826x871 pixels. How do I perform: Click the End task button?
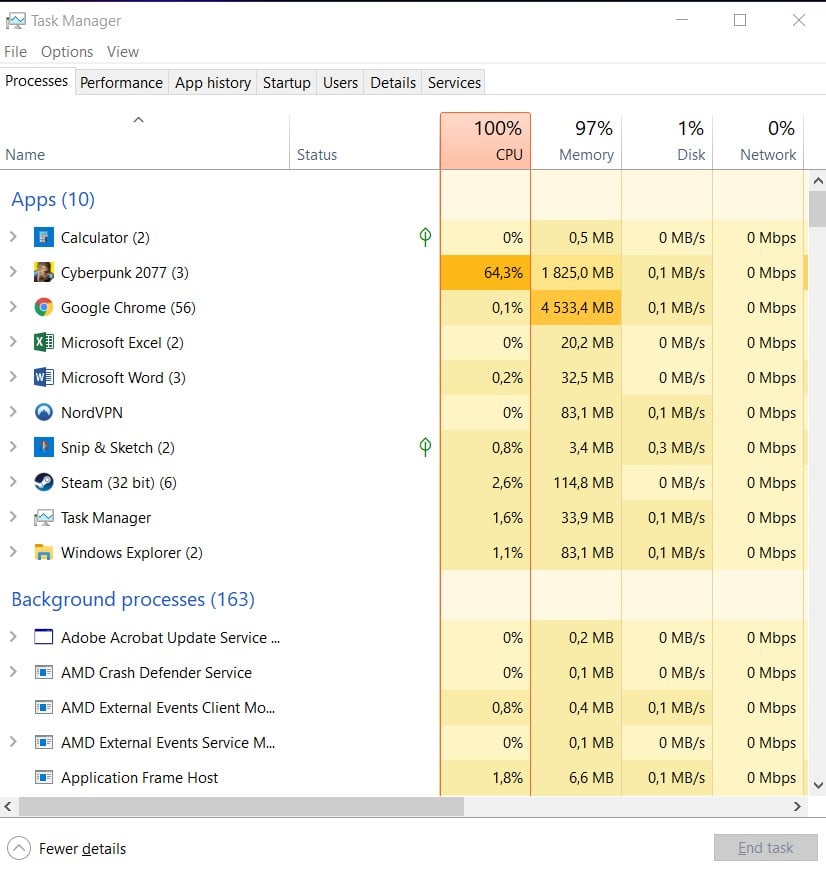coord(766,847)
